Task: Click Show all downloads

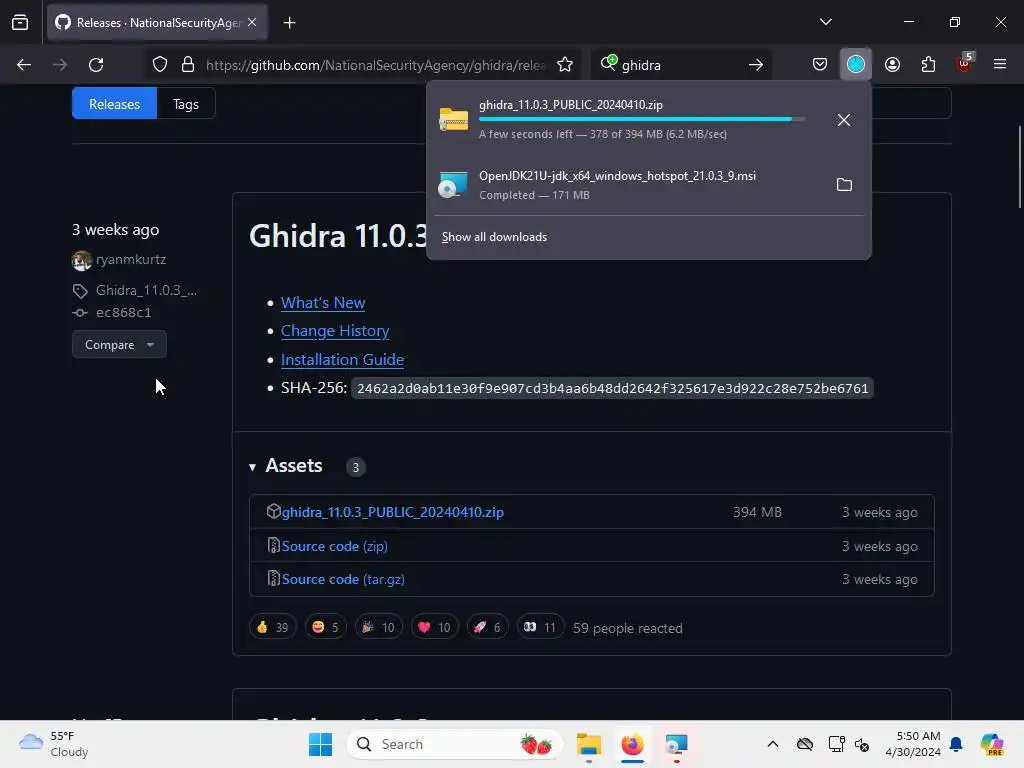Action: (x=494, y=237)
